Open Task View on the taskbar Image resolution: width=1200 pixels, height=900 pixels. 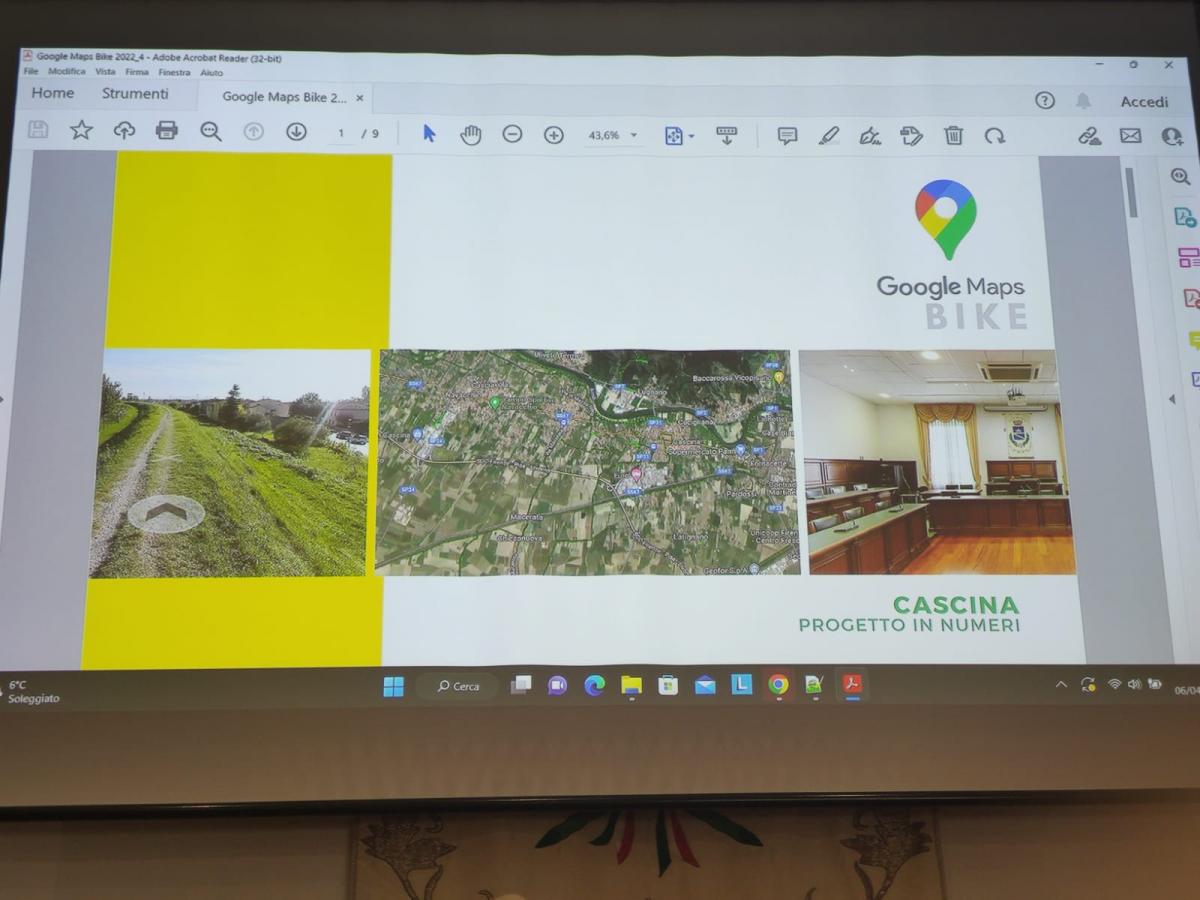[521, 685]
